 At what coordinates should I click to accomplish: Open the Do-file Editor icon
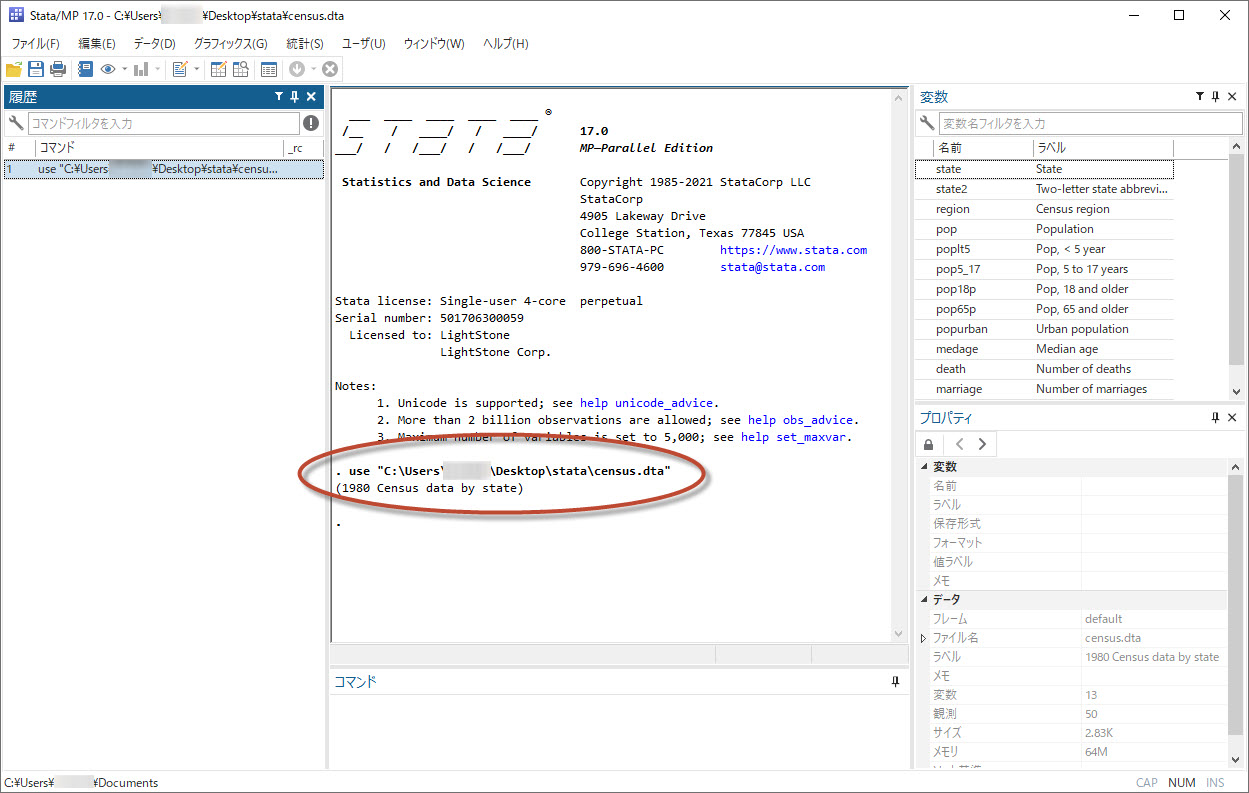tap(180, 69)
